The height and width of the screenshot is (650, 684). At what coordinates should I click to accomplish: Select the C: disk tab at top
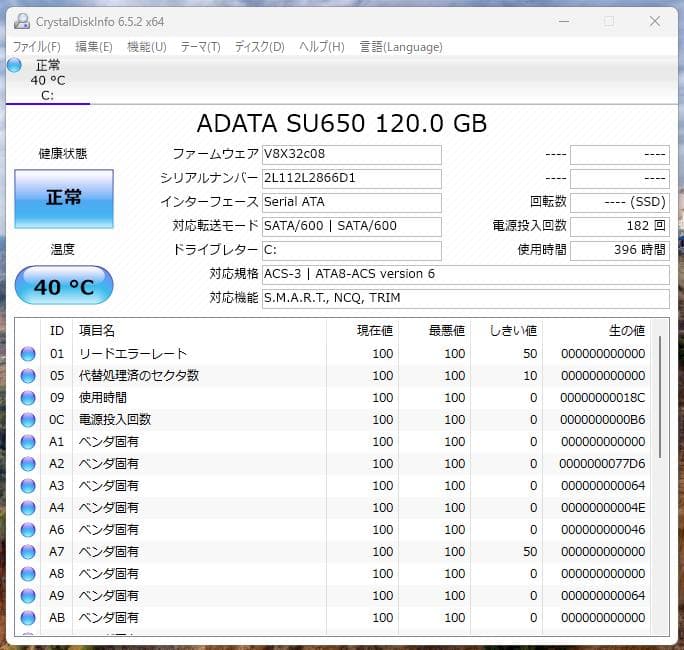point(48,81)
